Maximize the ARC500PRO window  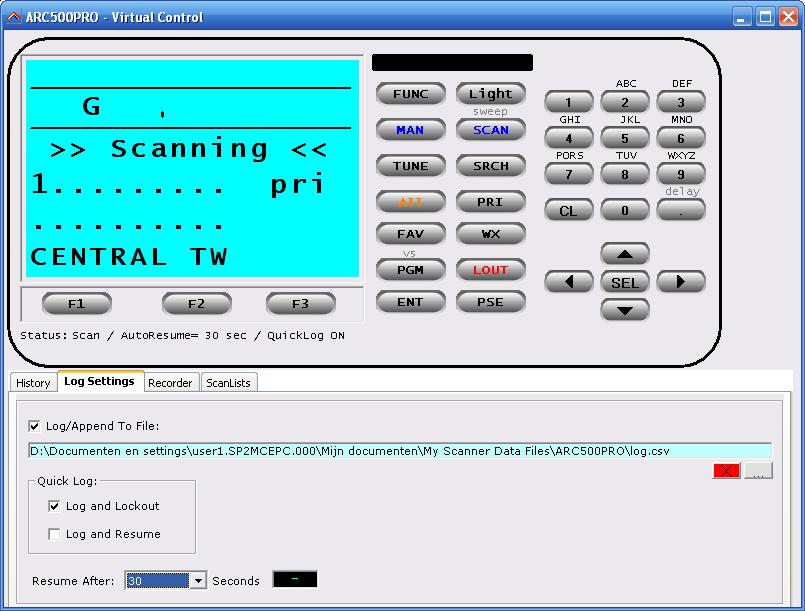pyautogui.click(x=765, y=17)
